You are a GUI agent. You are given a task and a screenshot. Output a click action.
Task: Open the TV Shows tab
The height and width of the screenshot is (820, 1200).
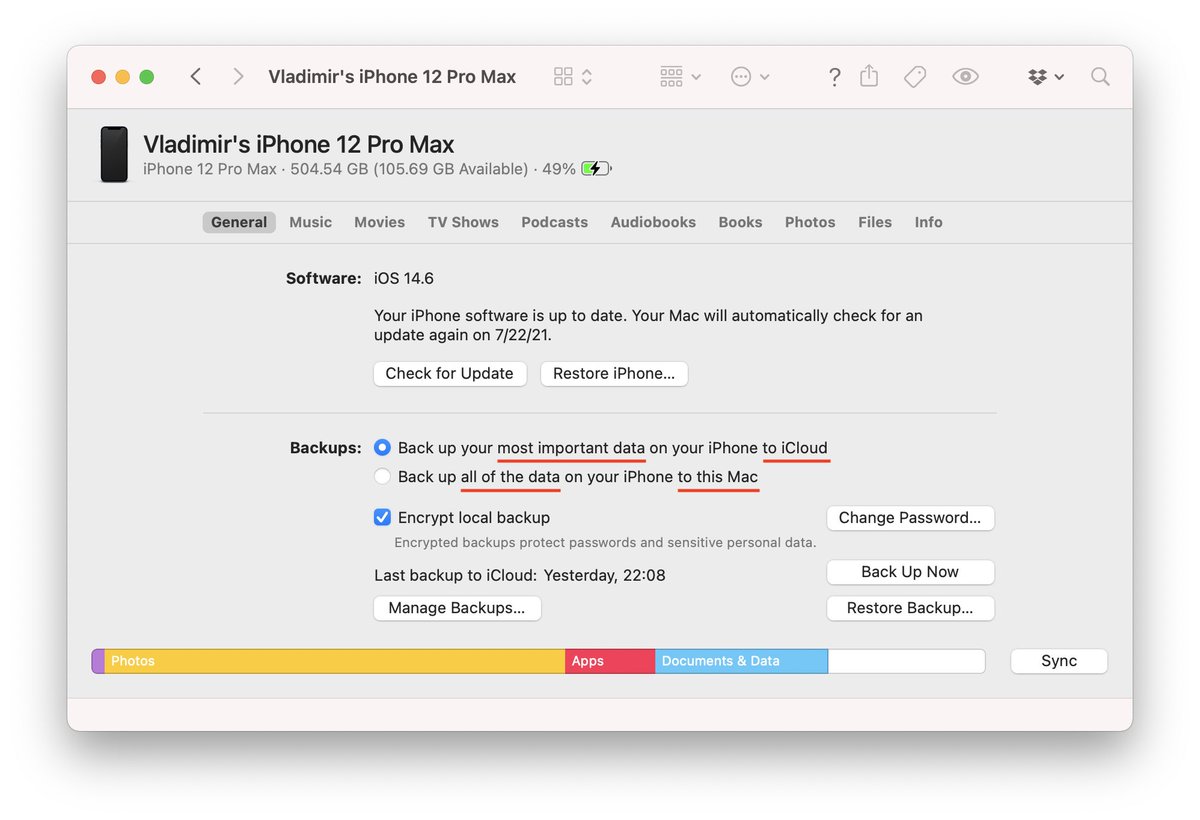click(463, 222)
